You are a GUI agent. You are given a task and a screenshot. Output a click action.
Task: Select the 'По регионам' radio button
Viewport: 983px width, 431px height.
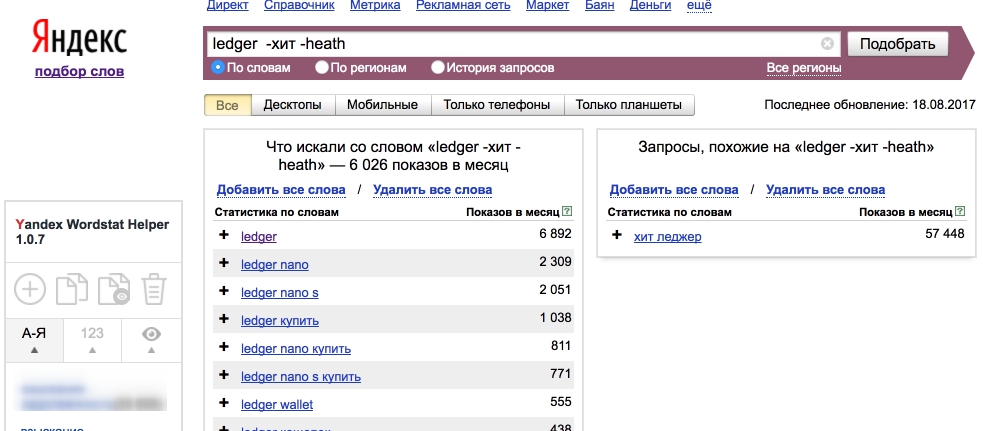pos(322,67)
